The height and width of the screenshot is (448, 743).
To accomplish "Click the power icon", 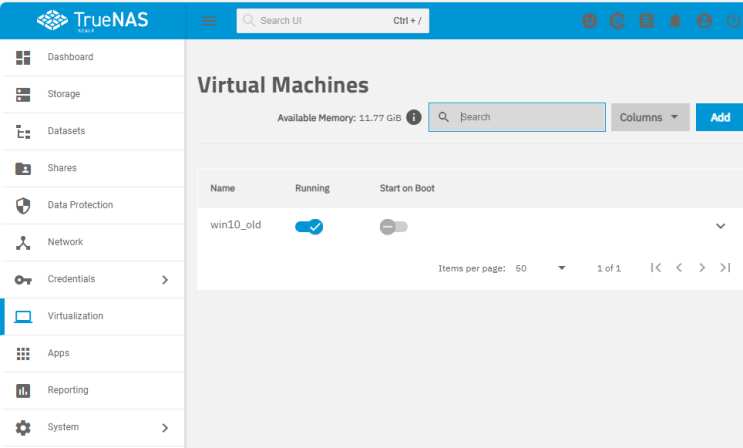I will [x=734, y=21].
